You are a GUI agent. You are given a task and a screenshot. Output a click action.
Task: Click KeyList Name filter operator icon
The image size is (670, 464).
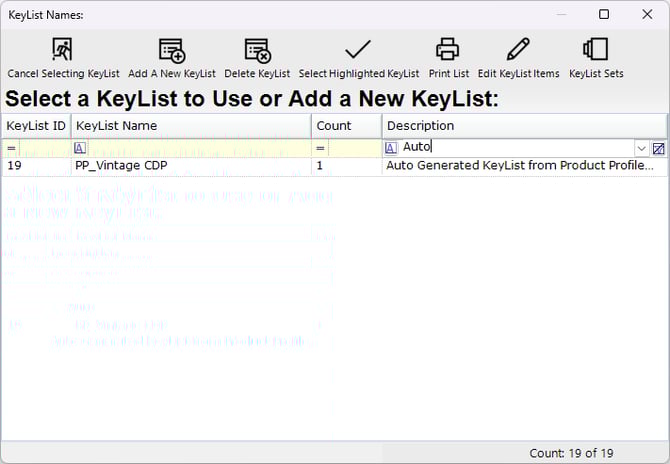(80, 148)
